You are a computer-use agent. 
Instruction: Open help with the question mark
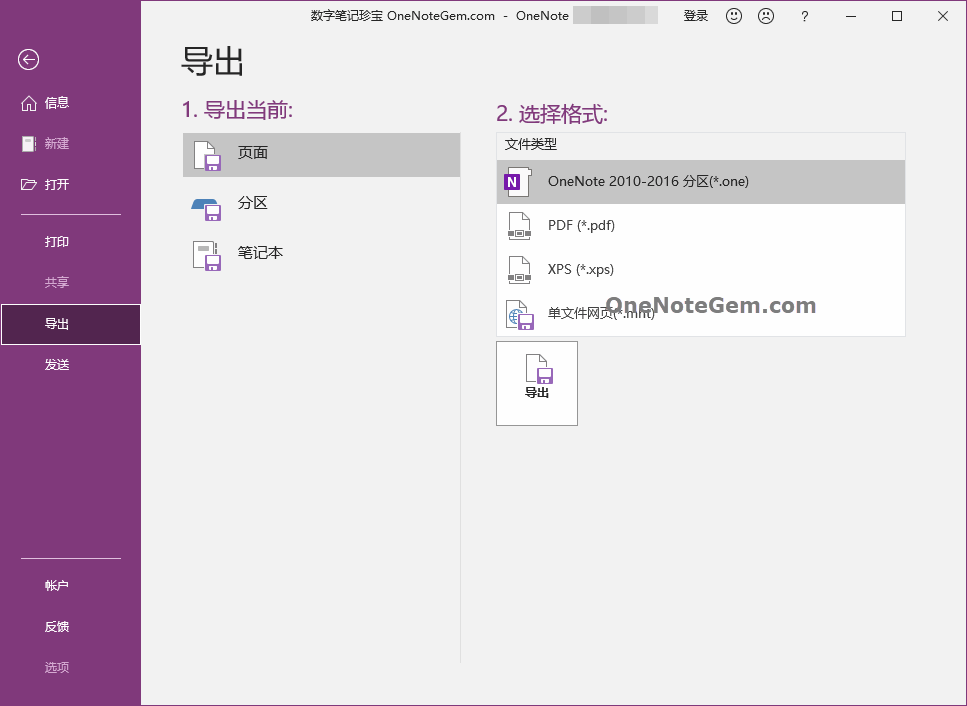[x=804, y=17]
